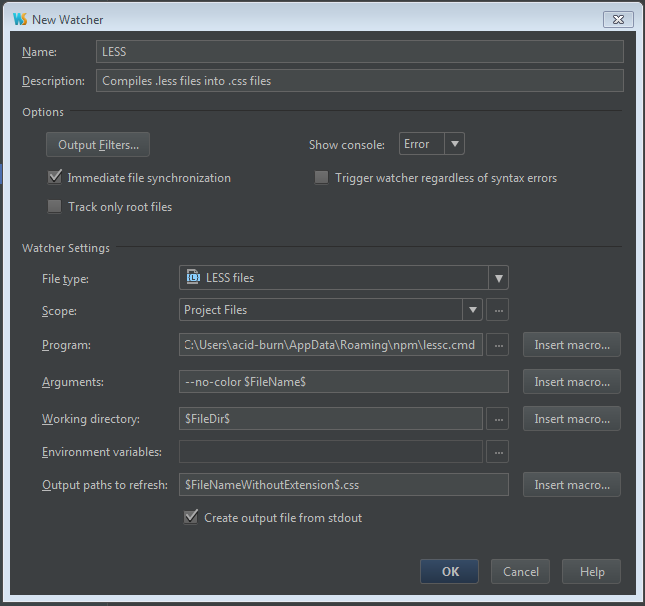The height and width of the screenshot is (606, 645).
Task: Click the File type: label
Action: [x=65, y=279]
